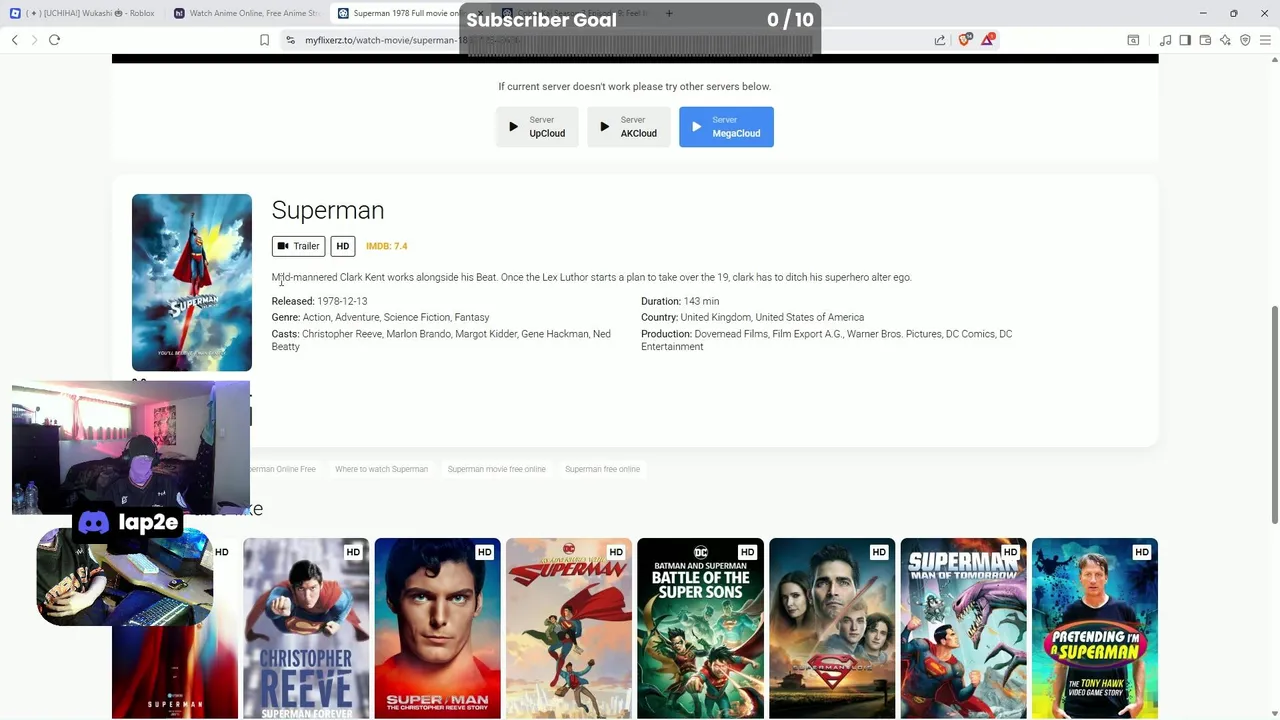1280x720 pixels.
Task: Open the tab search icon in toolbar
Action: pyautogui.click(x=1133, y=40)
